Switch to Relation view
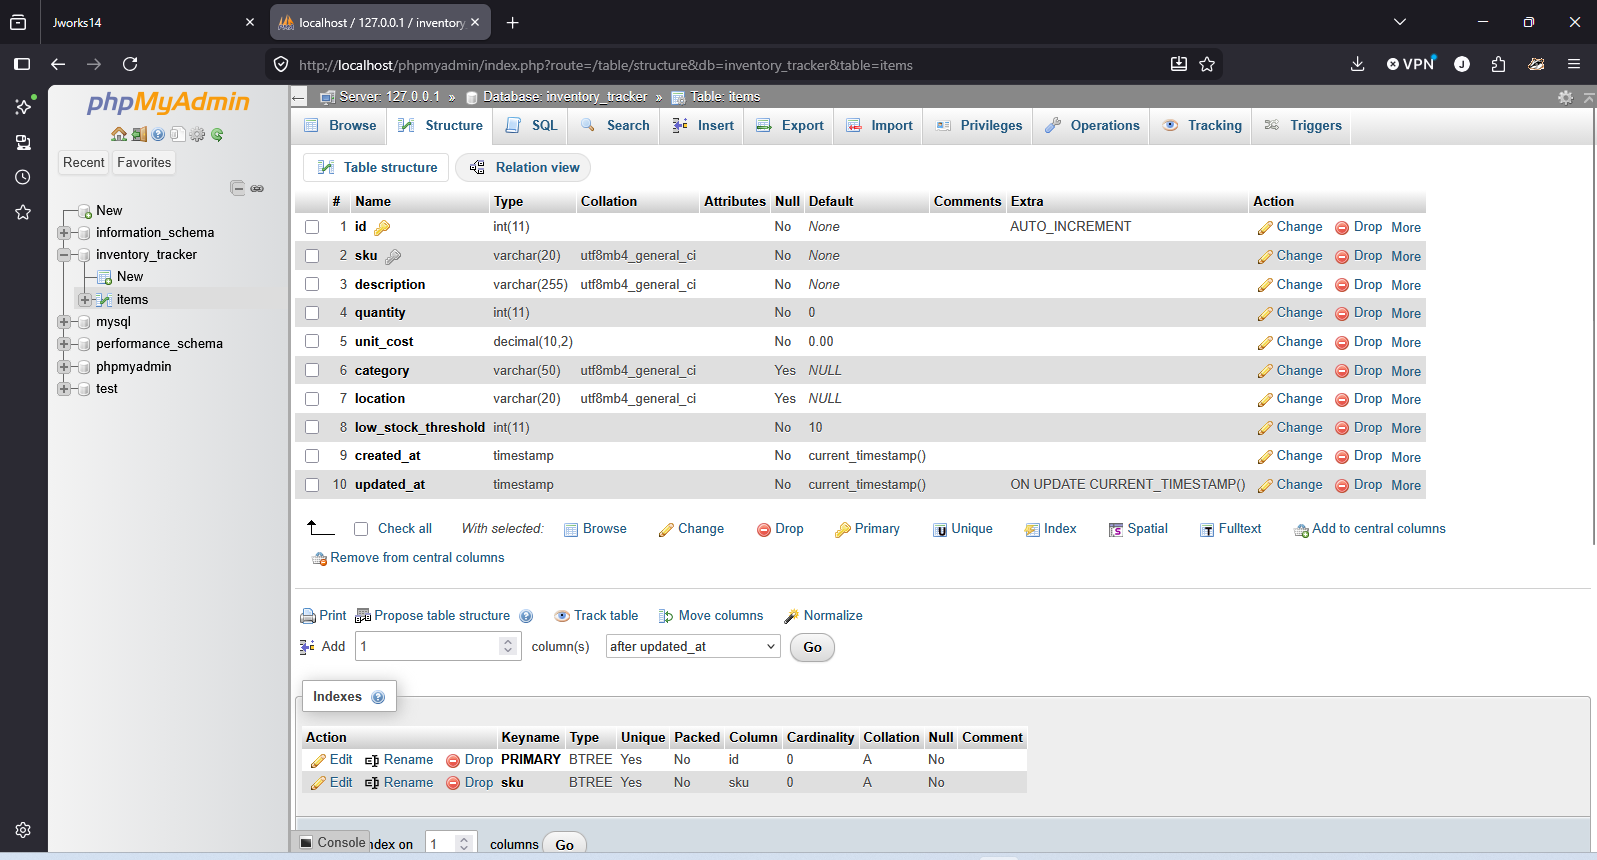1597x860 pixels. (x=524, y=168)
